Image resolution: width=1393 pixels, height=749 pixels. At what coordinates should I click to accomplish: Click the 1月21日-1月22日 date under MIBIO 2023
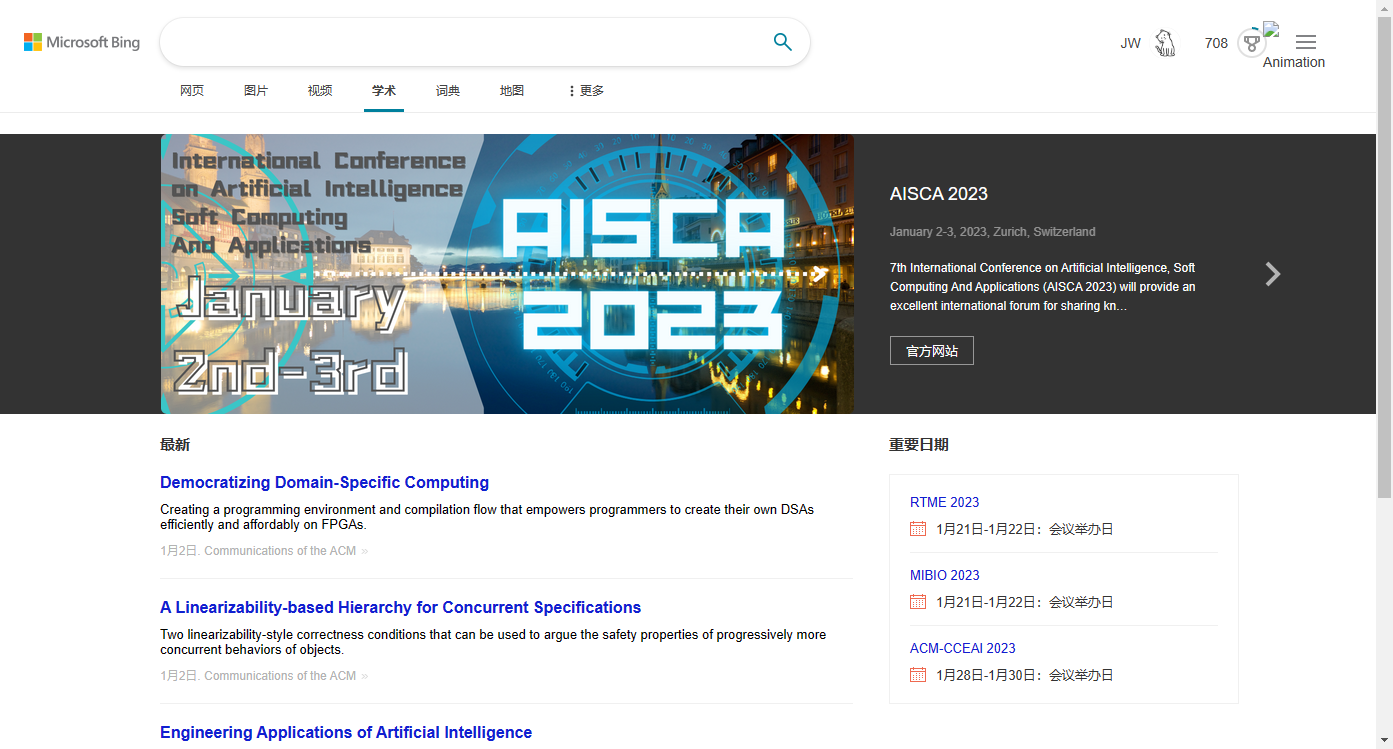pyautogui.click(x=1024, y=602)
